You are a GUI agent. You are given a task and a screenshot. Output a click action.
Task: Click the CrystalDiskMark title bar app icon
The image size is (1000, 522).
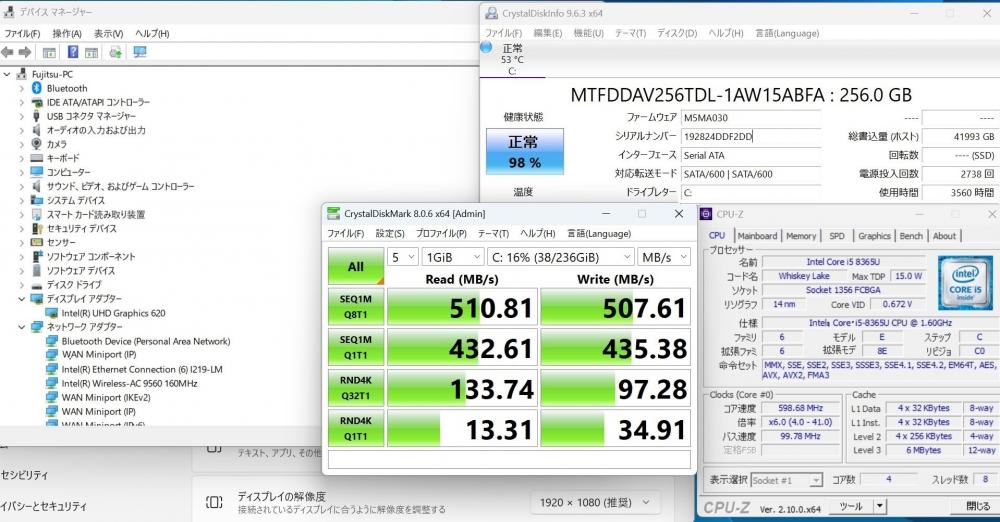333,214
